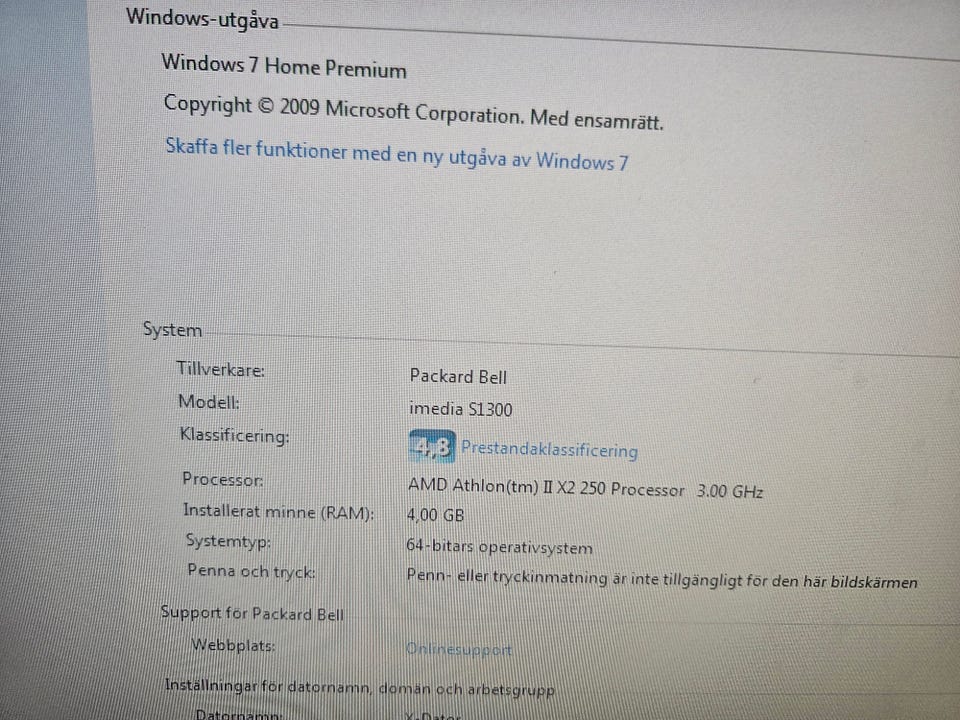Open the 4,8 performance score badge
Viewport: 960px width, 720px height.
[x=432, y=446]
